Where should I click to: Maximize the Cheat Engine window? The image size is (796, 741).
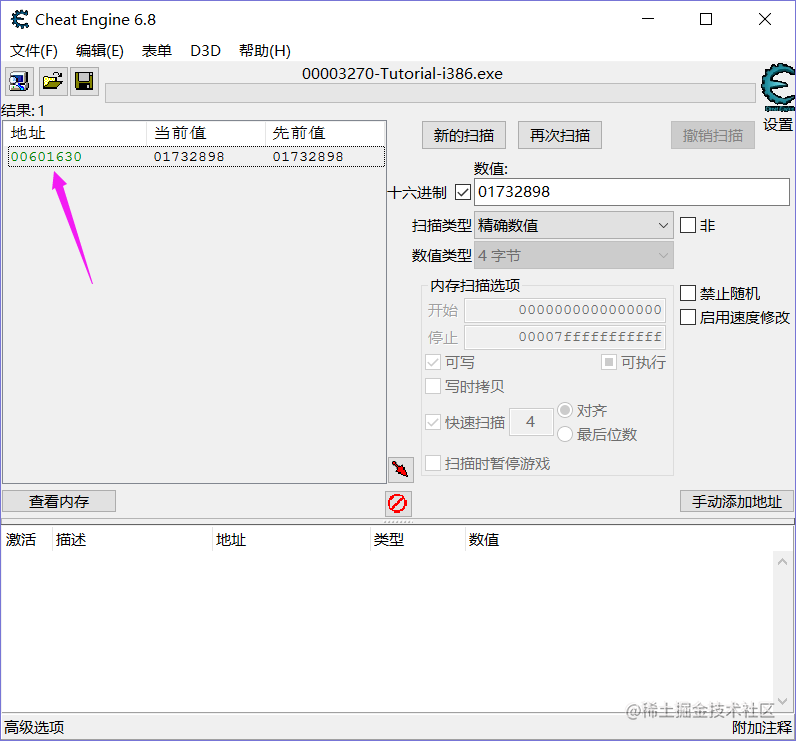tap(706, 19)
